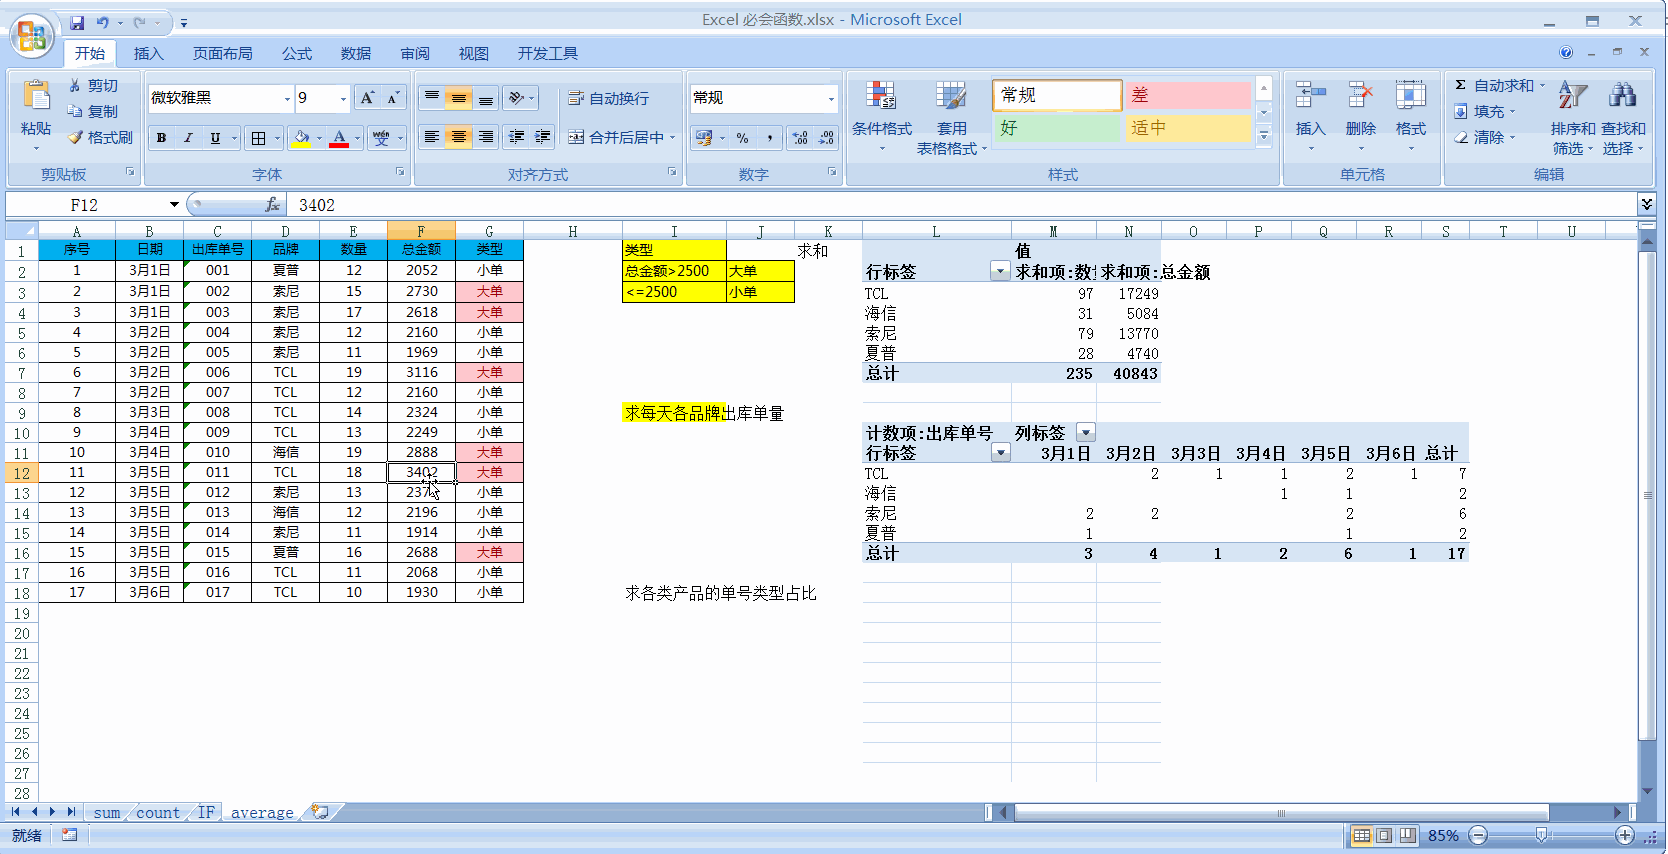Switch to the sum sheet tab
Viewport: 1668px width, 854px height.
click(106, 813)
